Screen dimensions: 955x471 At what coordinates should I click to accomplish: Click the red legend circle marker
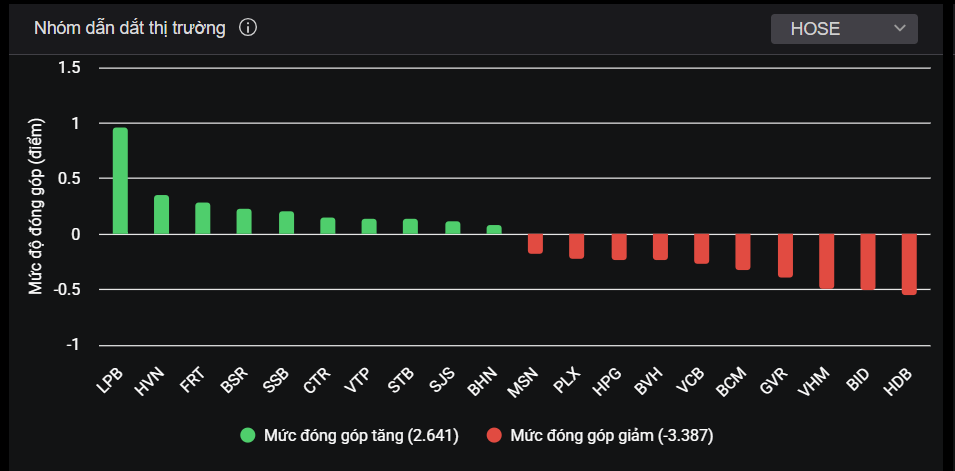click(x=493, y=435)
